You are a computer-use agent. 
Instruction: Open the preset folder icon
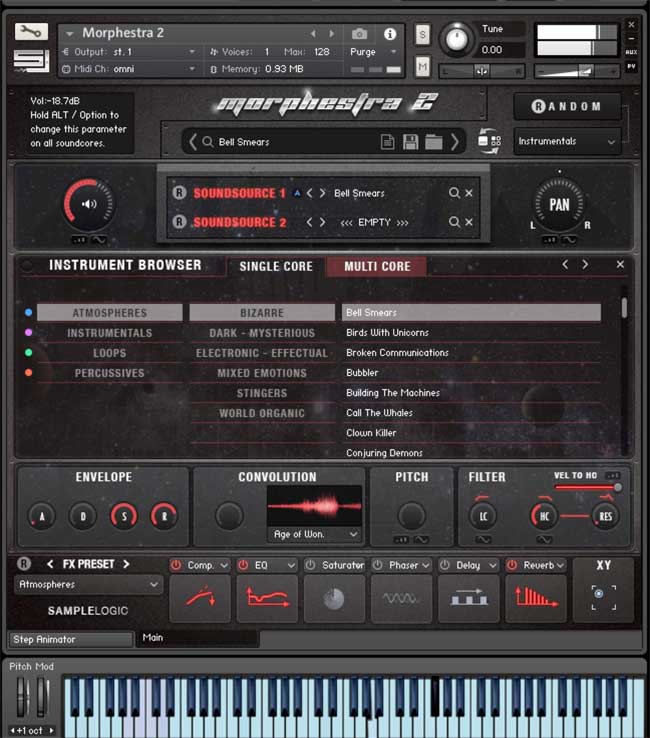pyautogui.click(x=433, y=142)
